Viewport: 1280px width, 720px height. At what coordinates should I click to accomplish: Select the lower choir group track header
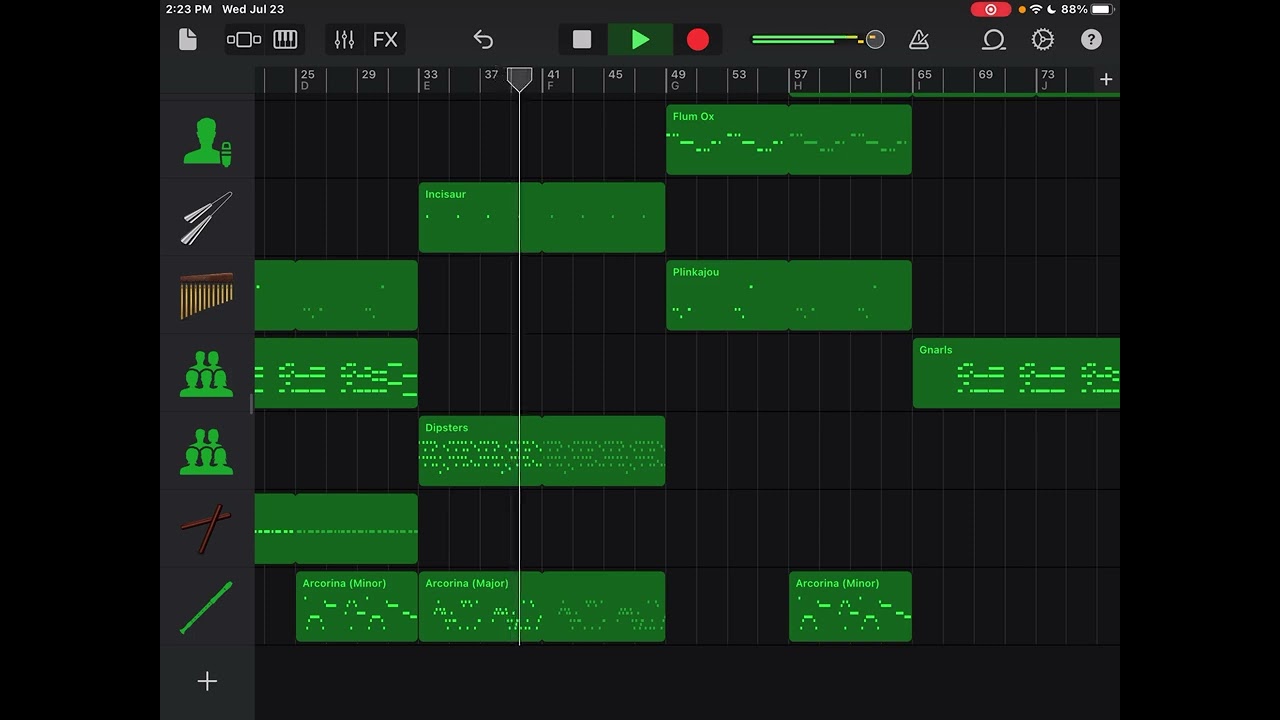click(207, 451)
